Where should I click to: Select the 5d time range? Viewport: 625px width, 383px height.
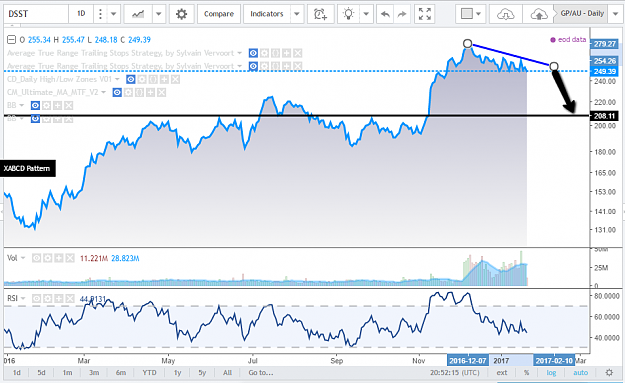tap(41, 373)
